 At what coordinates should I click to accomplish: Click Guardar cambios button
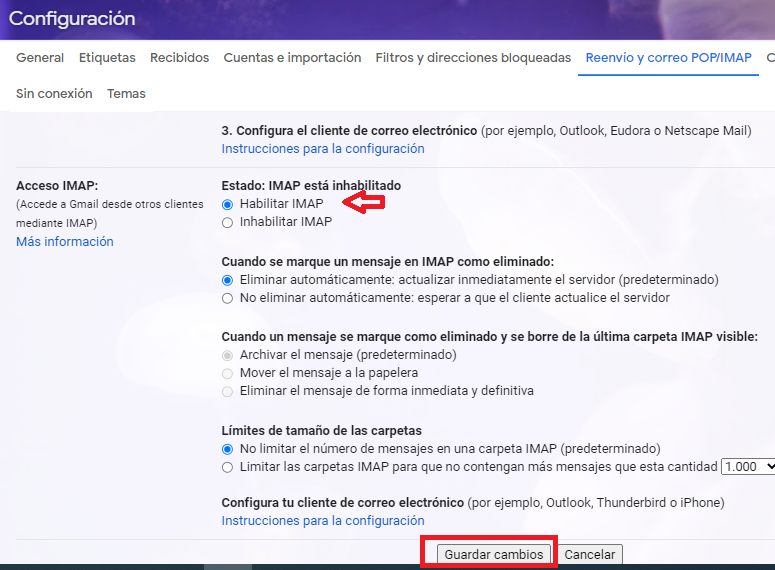[x=493, y=554]
